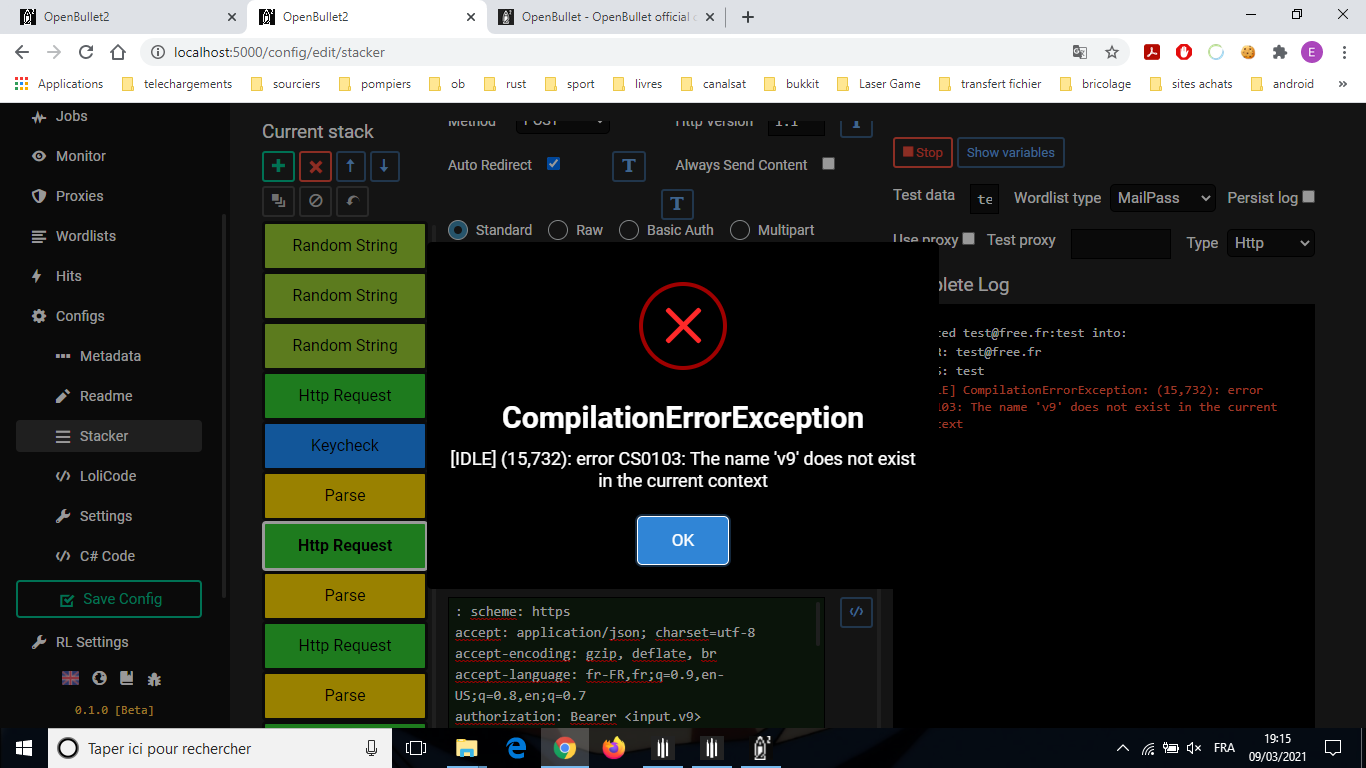The height and width of the screenshot is (768, 1366).
Task: Enable the Always Send Content checkbox
Action: pos(828,164)
